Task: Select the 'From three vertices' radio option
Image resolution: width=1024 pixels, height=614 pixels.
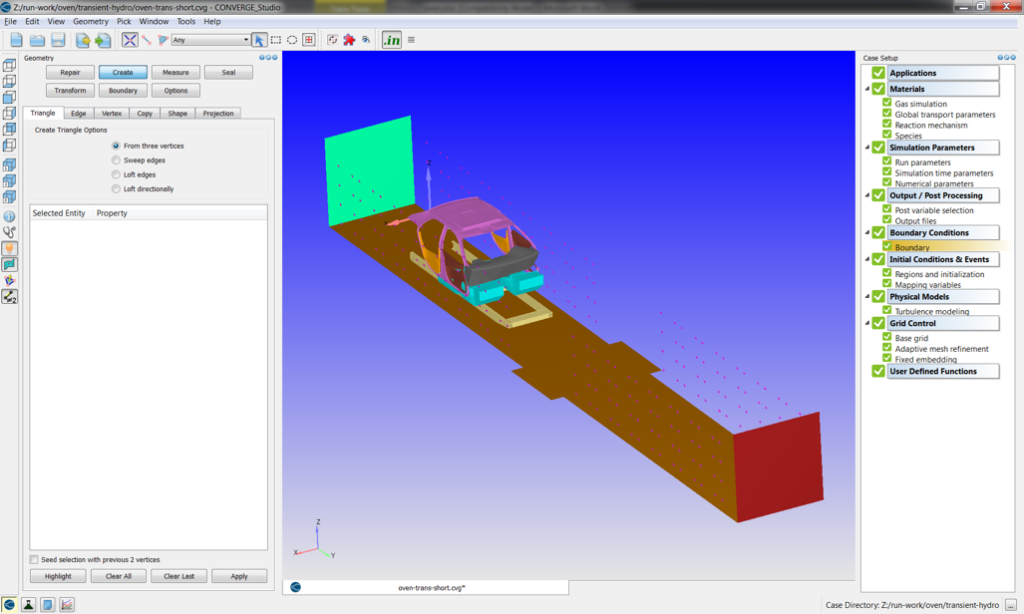Action: coord(116,146)
